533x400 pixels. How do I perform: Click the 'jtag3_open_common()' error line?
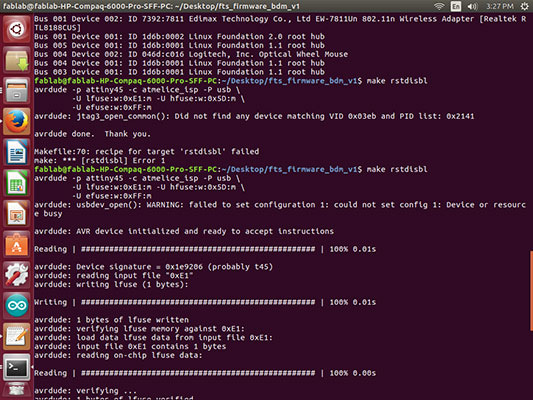(x=254, y=116)
